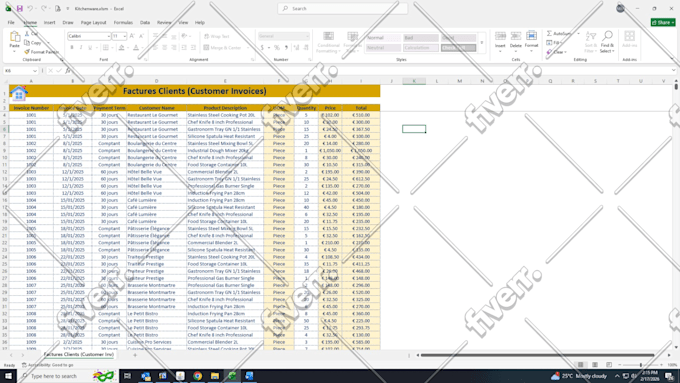This screenshot has width=680, height=383.
Task: Increase the font size
Action: 132,36
